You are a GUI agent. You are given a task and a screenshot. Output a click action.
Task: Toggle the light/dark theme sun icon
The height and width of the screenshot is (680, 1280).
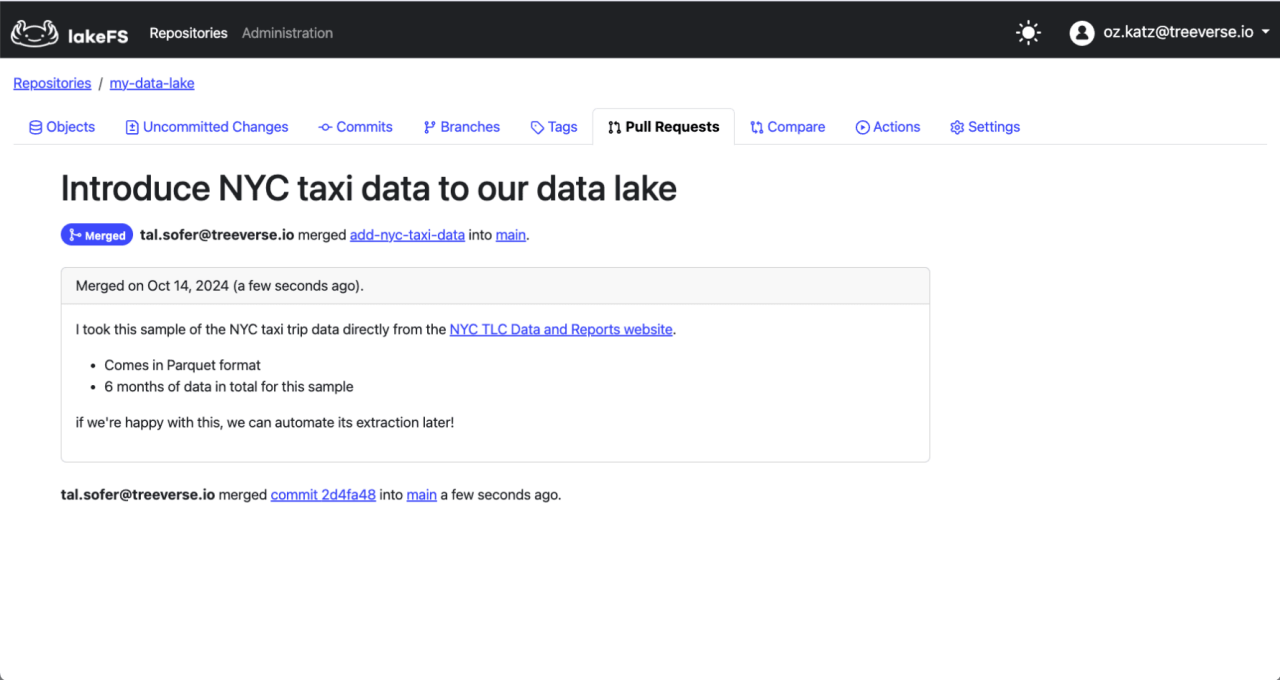pyautogui.click(x=1028, y=33)
